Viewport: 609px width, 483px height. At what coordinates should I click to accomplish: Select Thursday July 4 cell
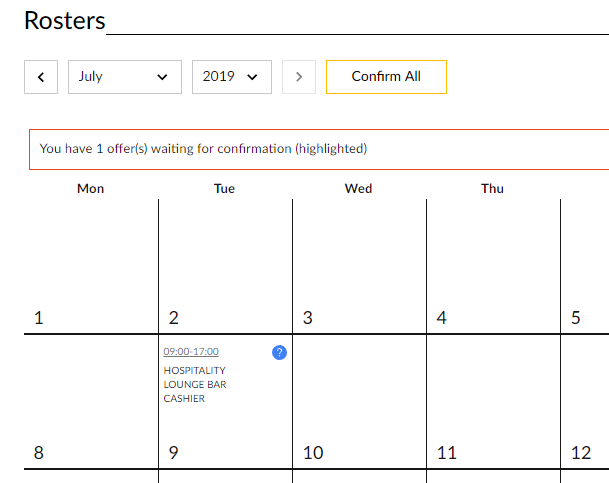(493, 266)
